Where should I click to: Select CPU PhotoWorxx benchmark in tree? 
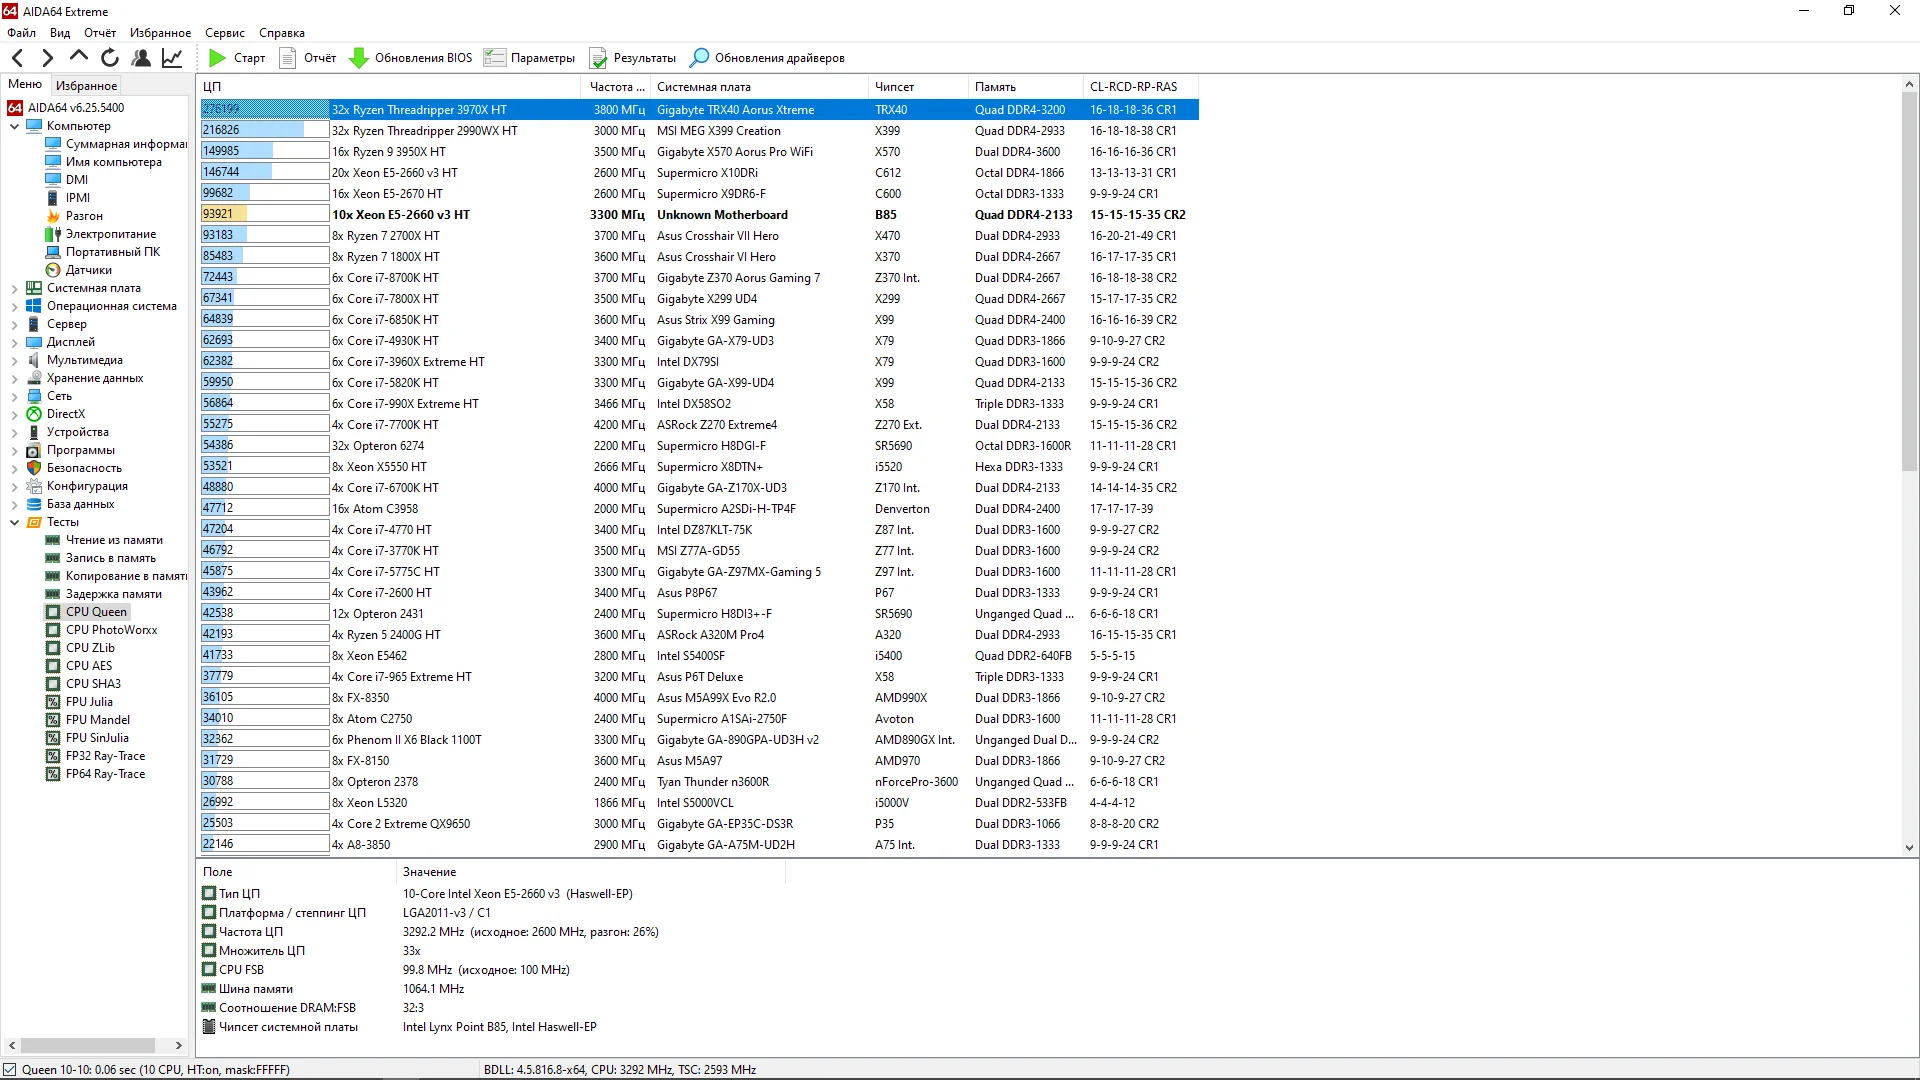pos(111,630)
